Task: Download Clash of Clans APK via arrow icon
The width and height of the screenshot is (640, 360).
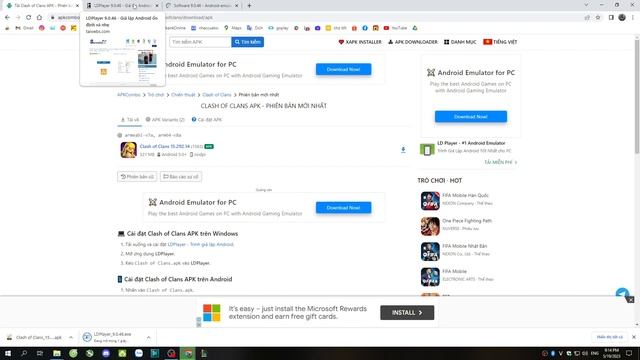Action: click(403, 150)
